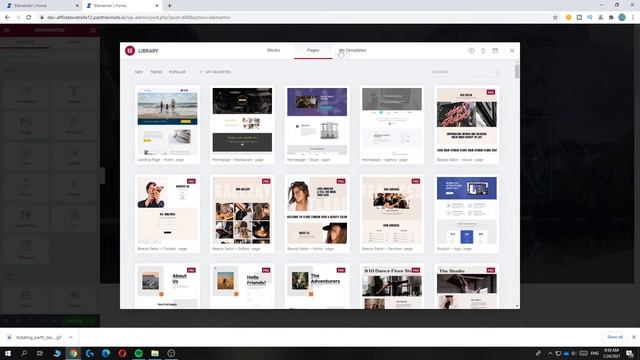Filter templates by NEW
This screenshot has height=360, width=640.
pyautogui.click(x=139, y=72)
